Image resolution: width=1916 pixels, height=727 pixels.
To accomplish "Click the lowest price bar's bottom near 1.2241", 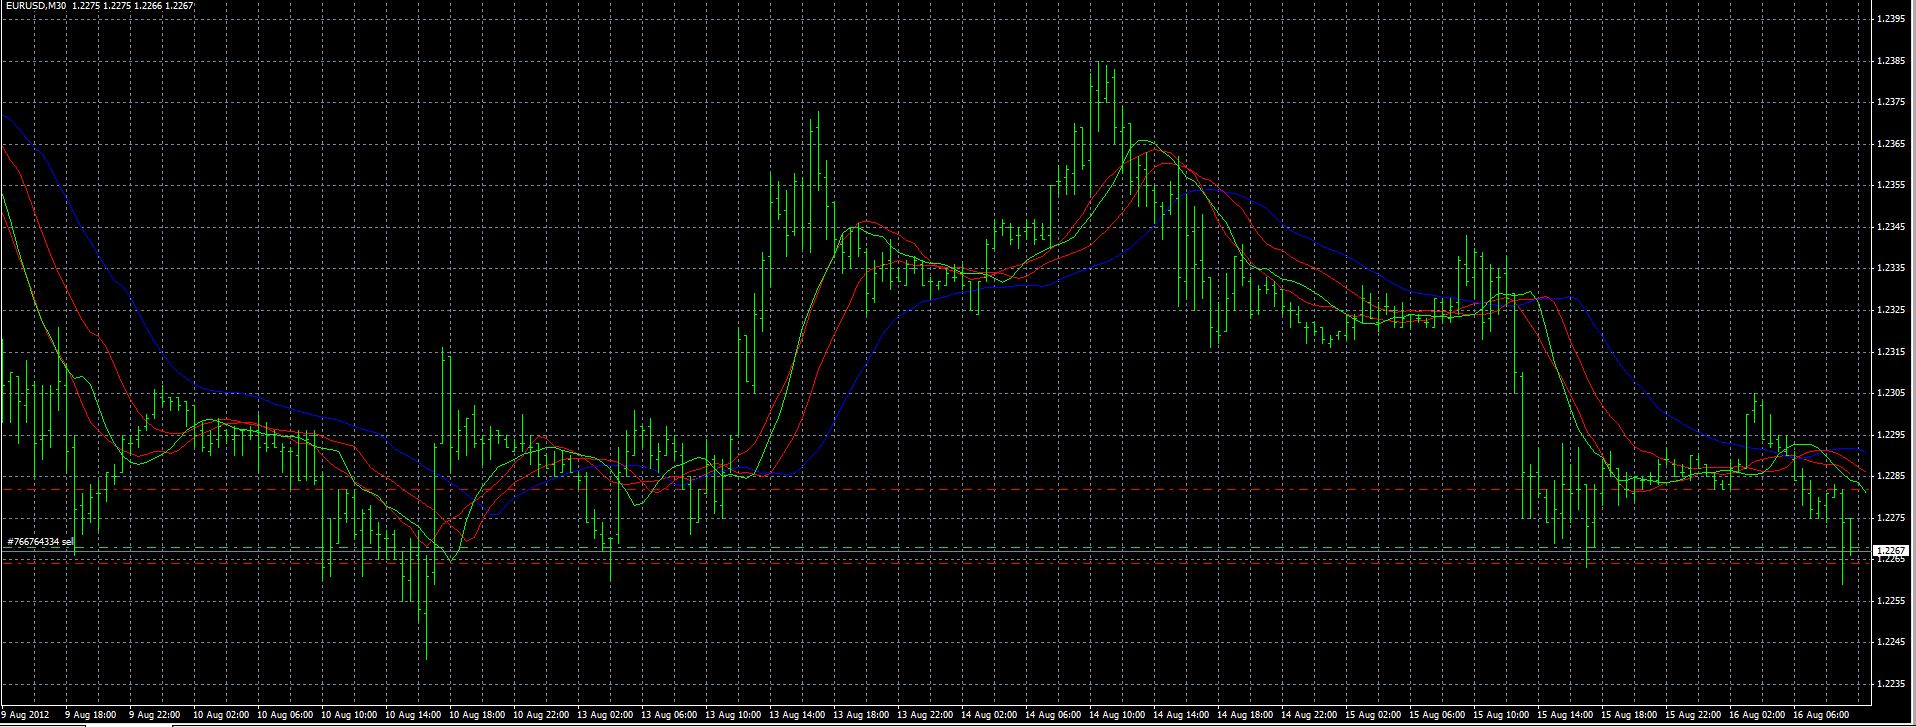I will (427, 658).
